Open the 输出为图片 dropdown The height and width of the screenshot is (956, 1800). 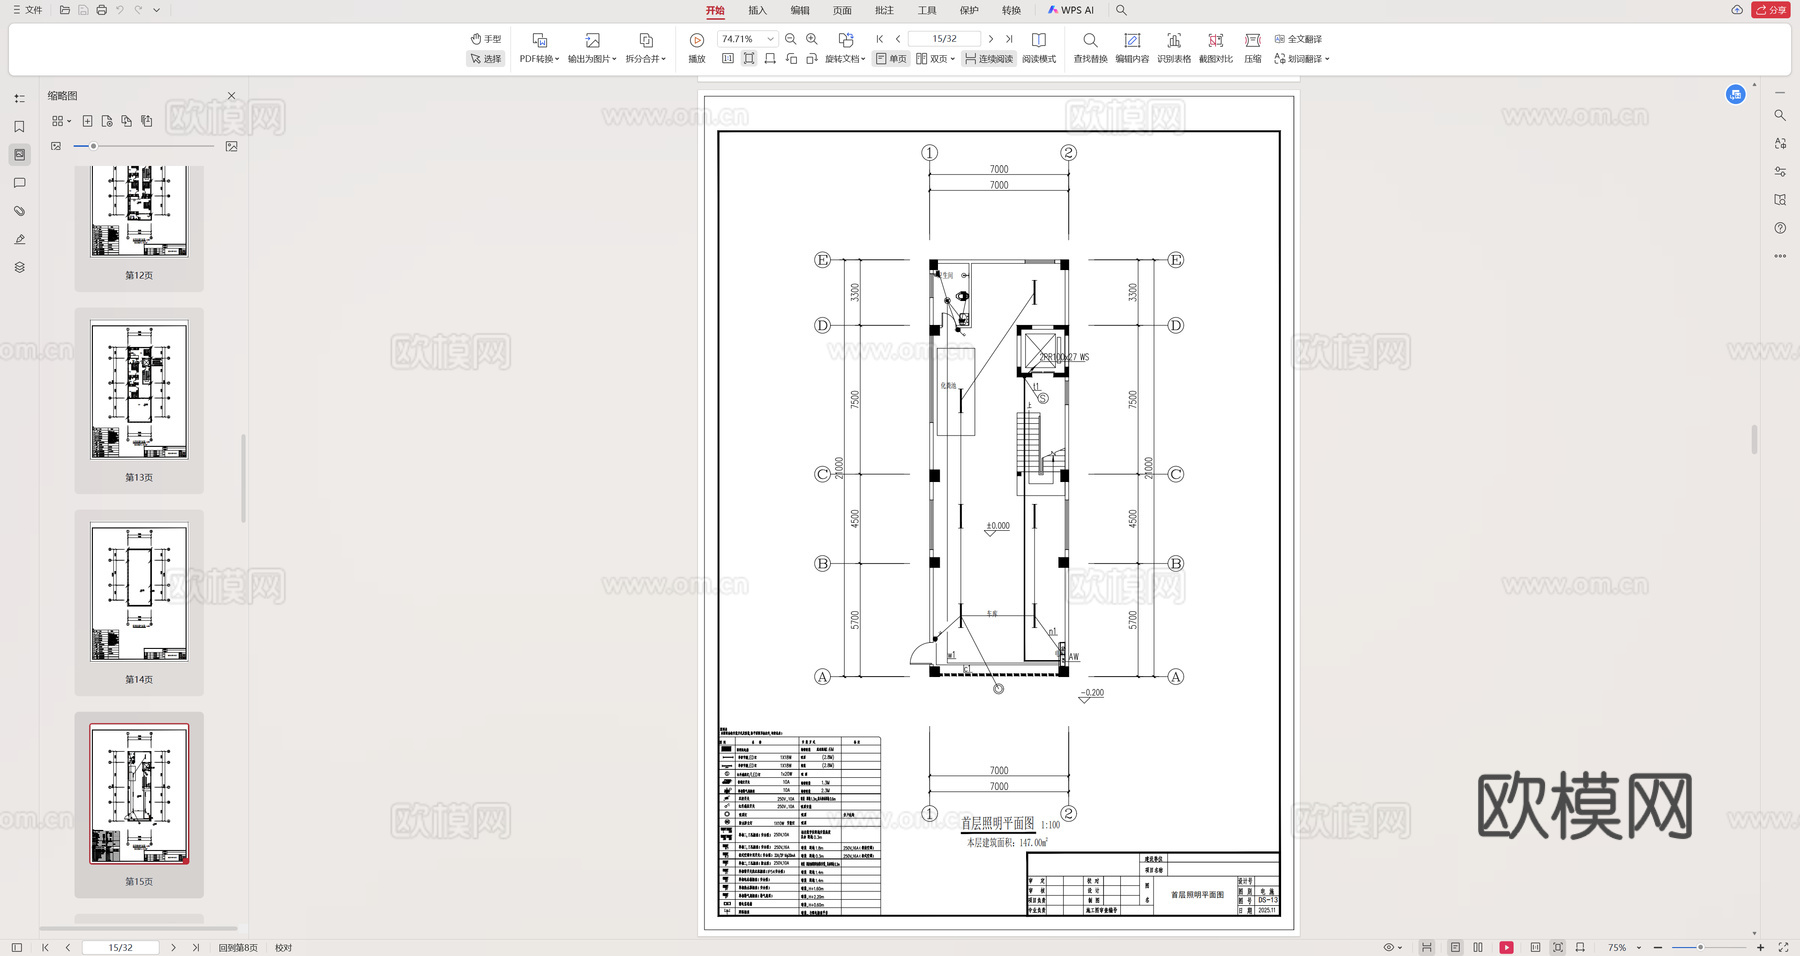tap(592, 47)
